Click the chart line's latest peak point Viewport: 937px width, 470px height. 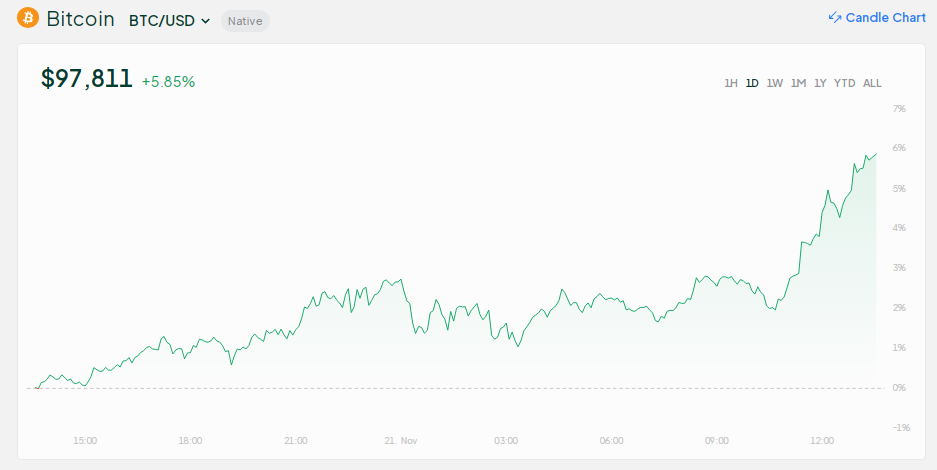click(x=876, y=154)
